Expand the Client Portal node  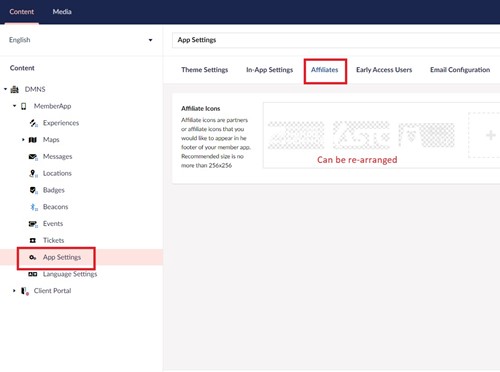coord(14,291)
